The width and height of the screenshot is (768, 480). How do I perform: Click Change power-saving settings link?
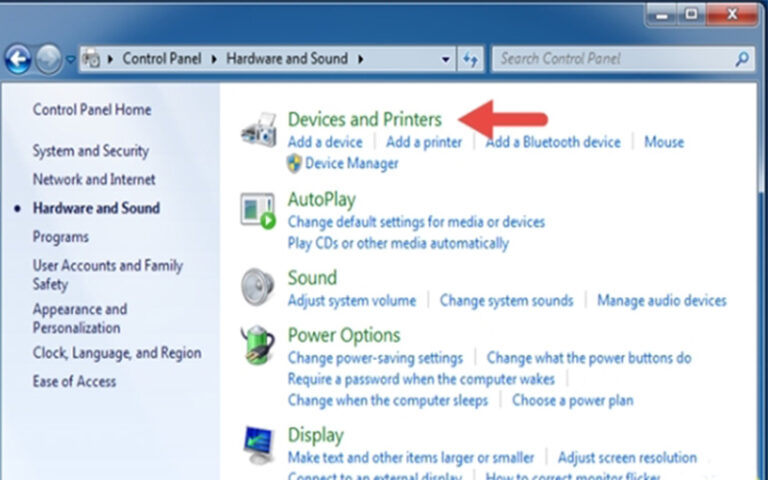pyautogui.click(x=375, y=358)
